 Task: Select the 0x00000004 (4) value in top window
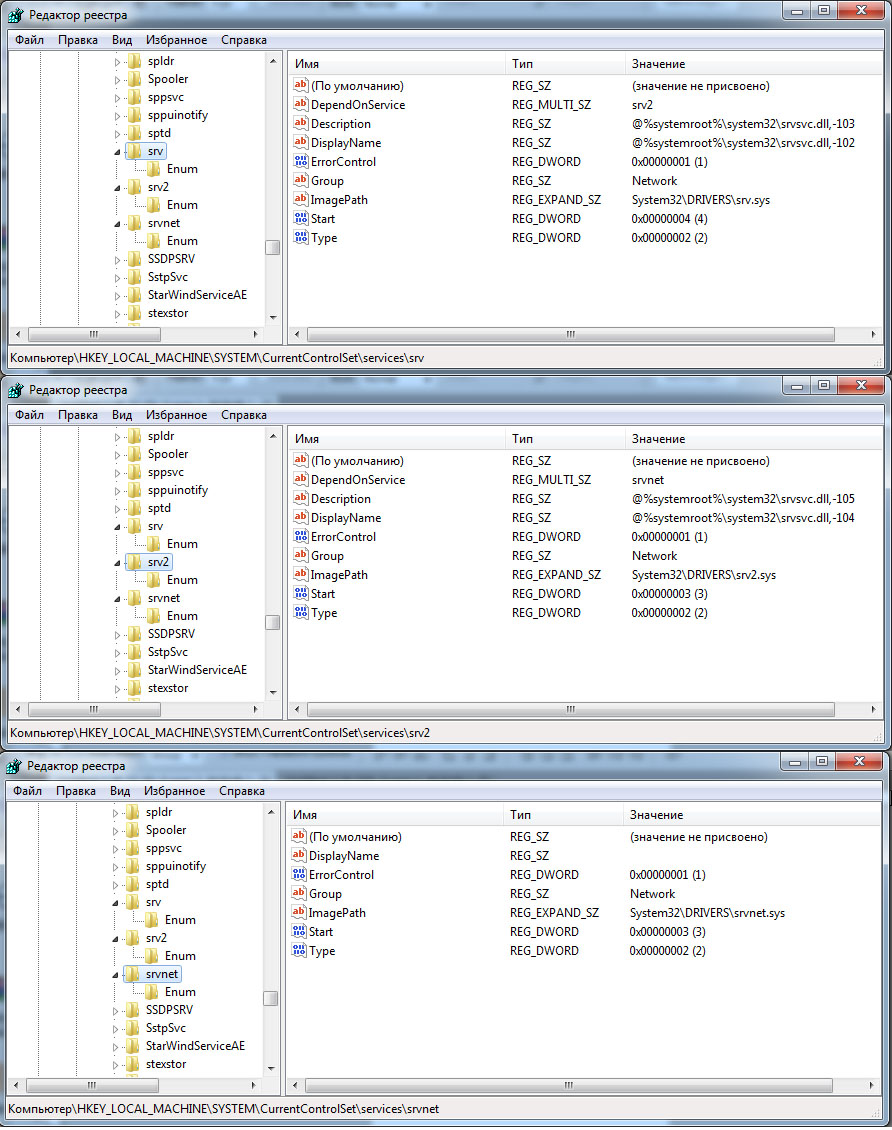tap(669, 218)
